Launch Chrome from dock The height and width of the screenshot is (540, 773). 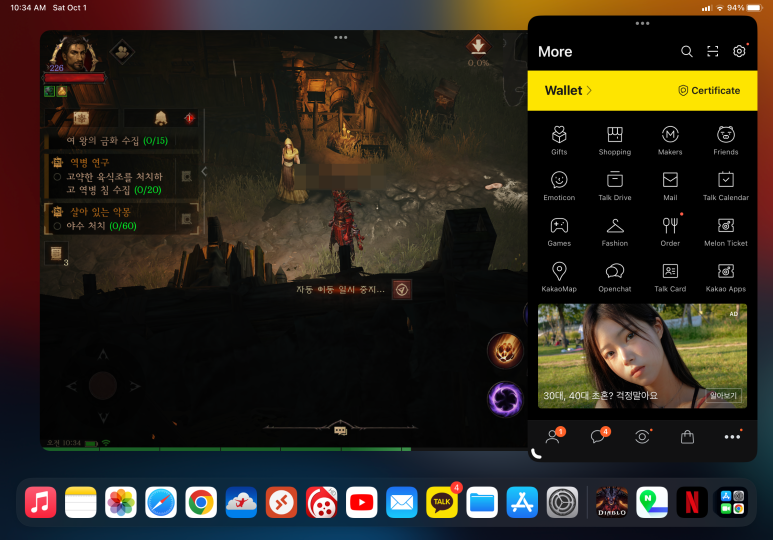click(x=201, y=502)
